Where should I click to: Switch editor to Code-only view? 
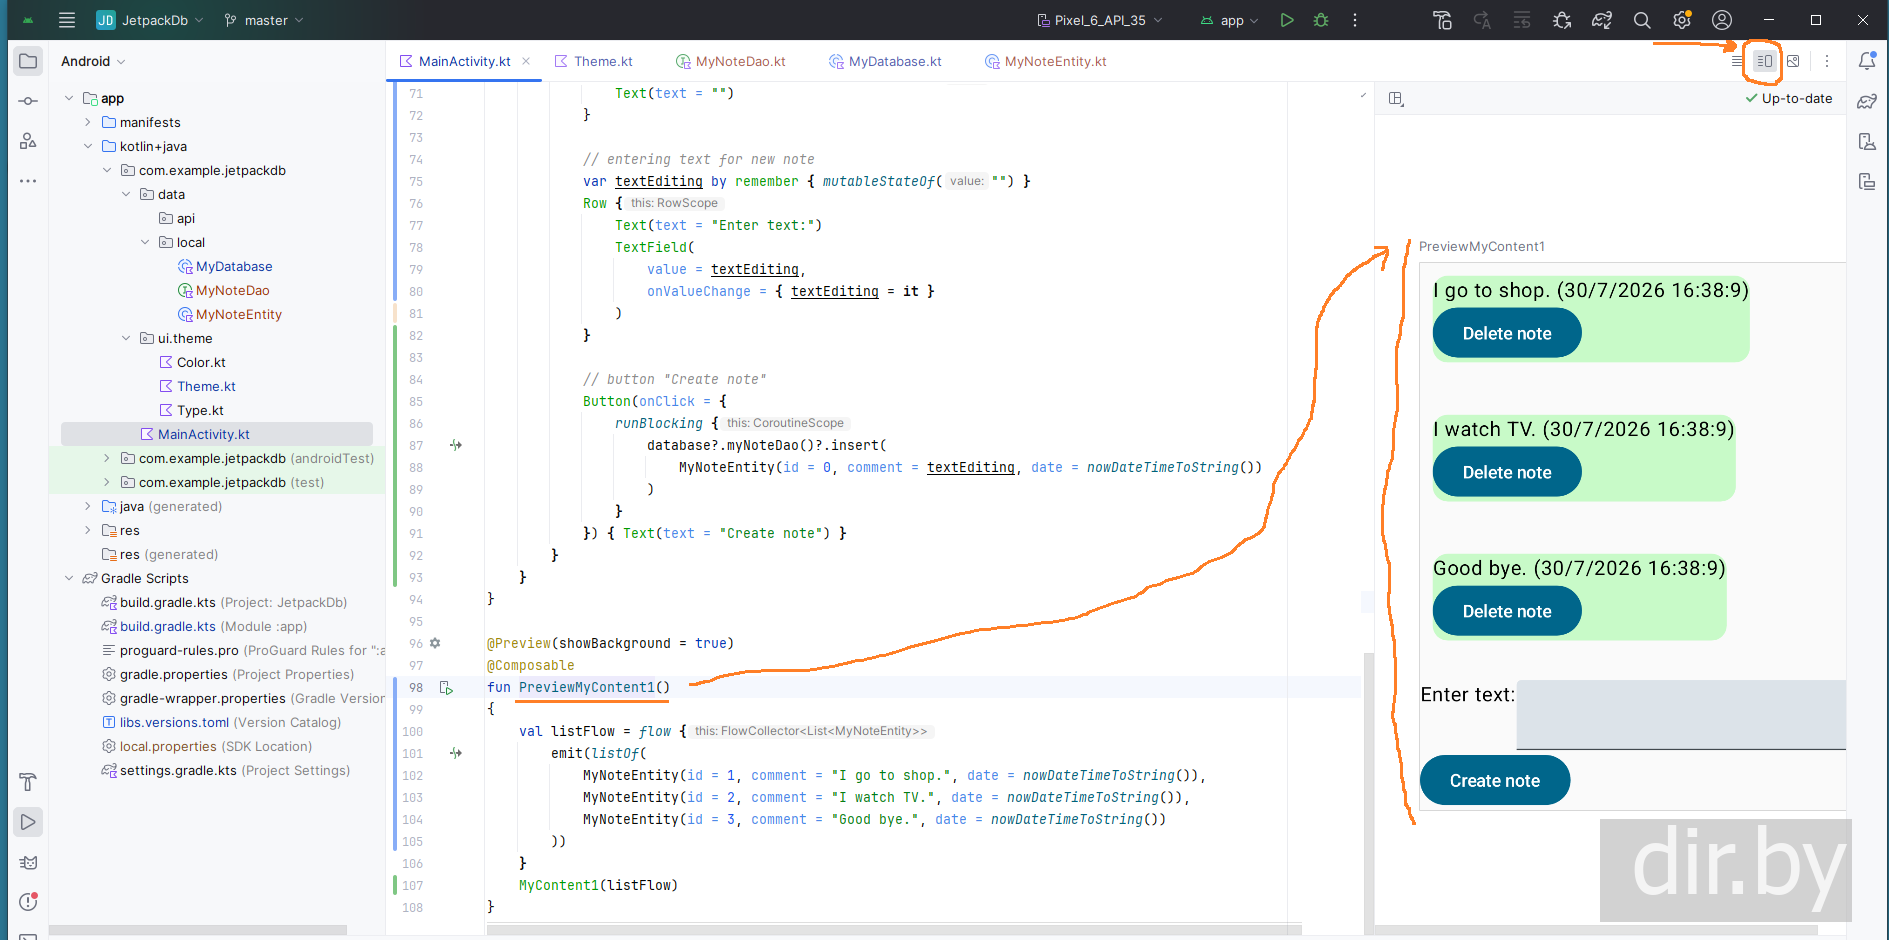(1737, 61)
